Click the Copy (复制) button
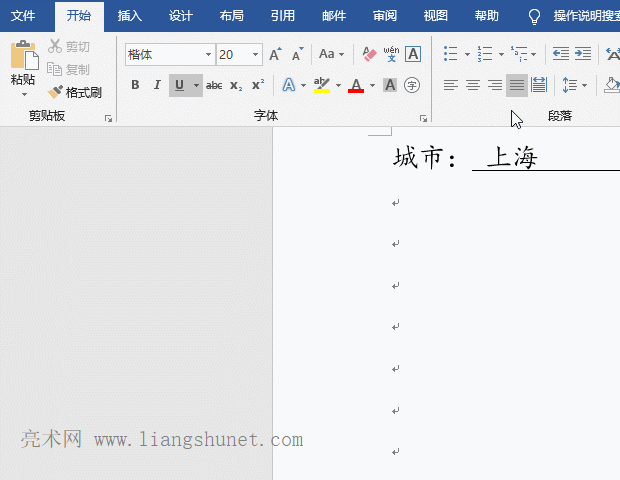 pyautogui.click(x=69, y=69)
